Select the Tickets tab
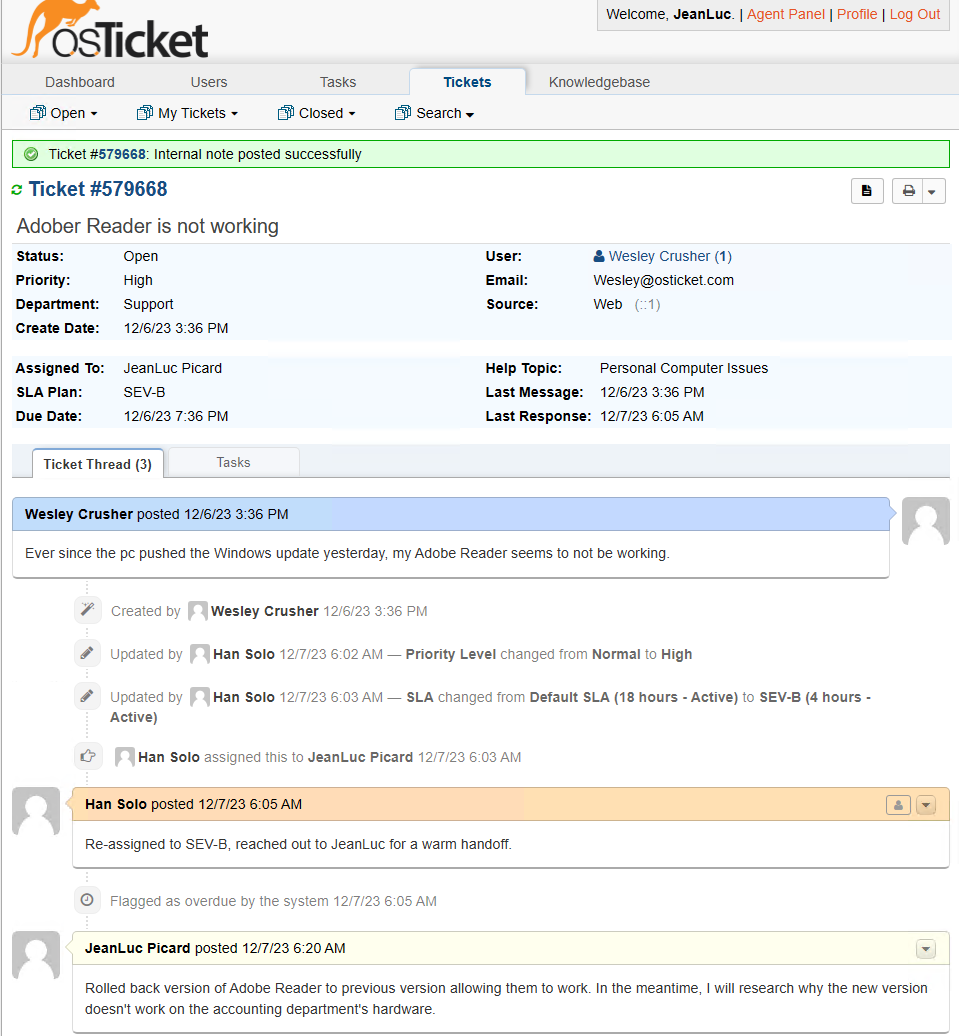This screenshot has height=1036, width=959. pos(467,82)
